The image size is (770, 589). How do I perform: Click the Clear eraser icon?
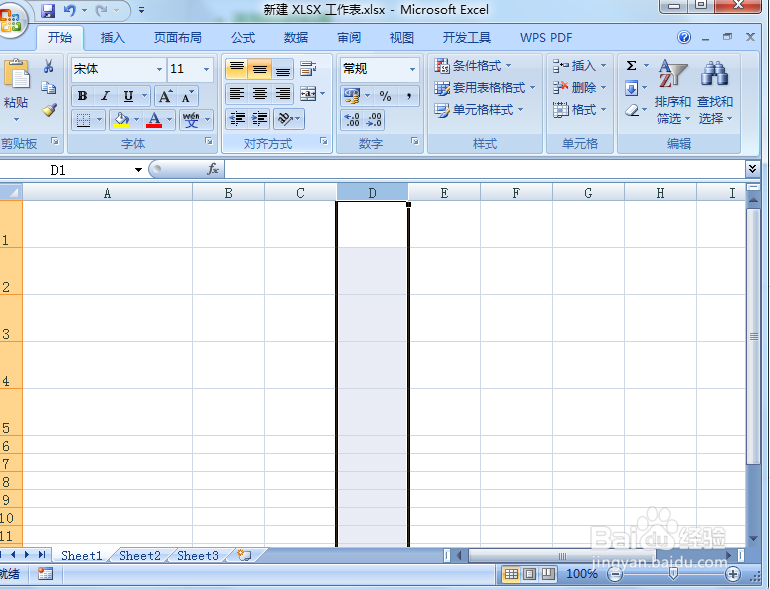pos(632,110)
